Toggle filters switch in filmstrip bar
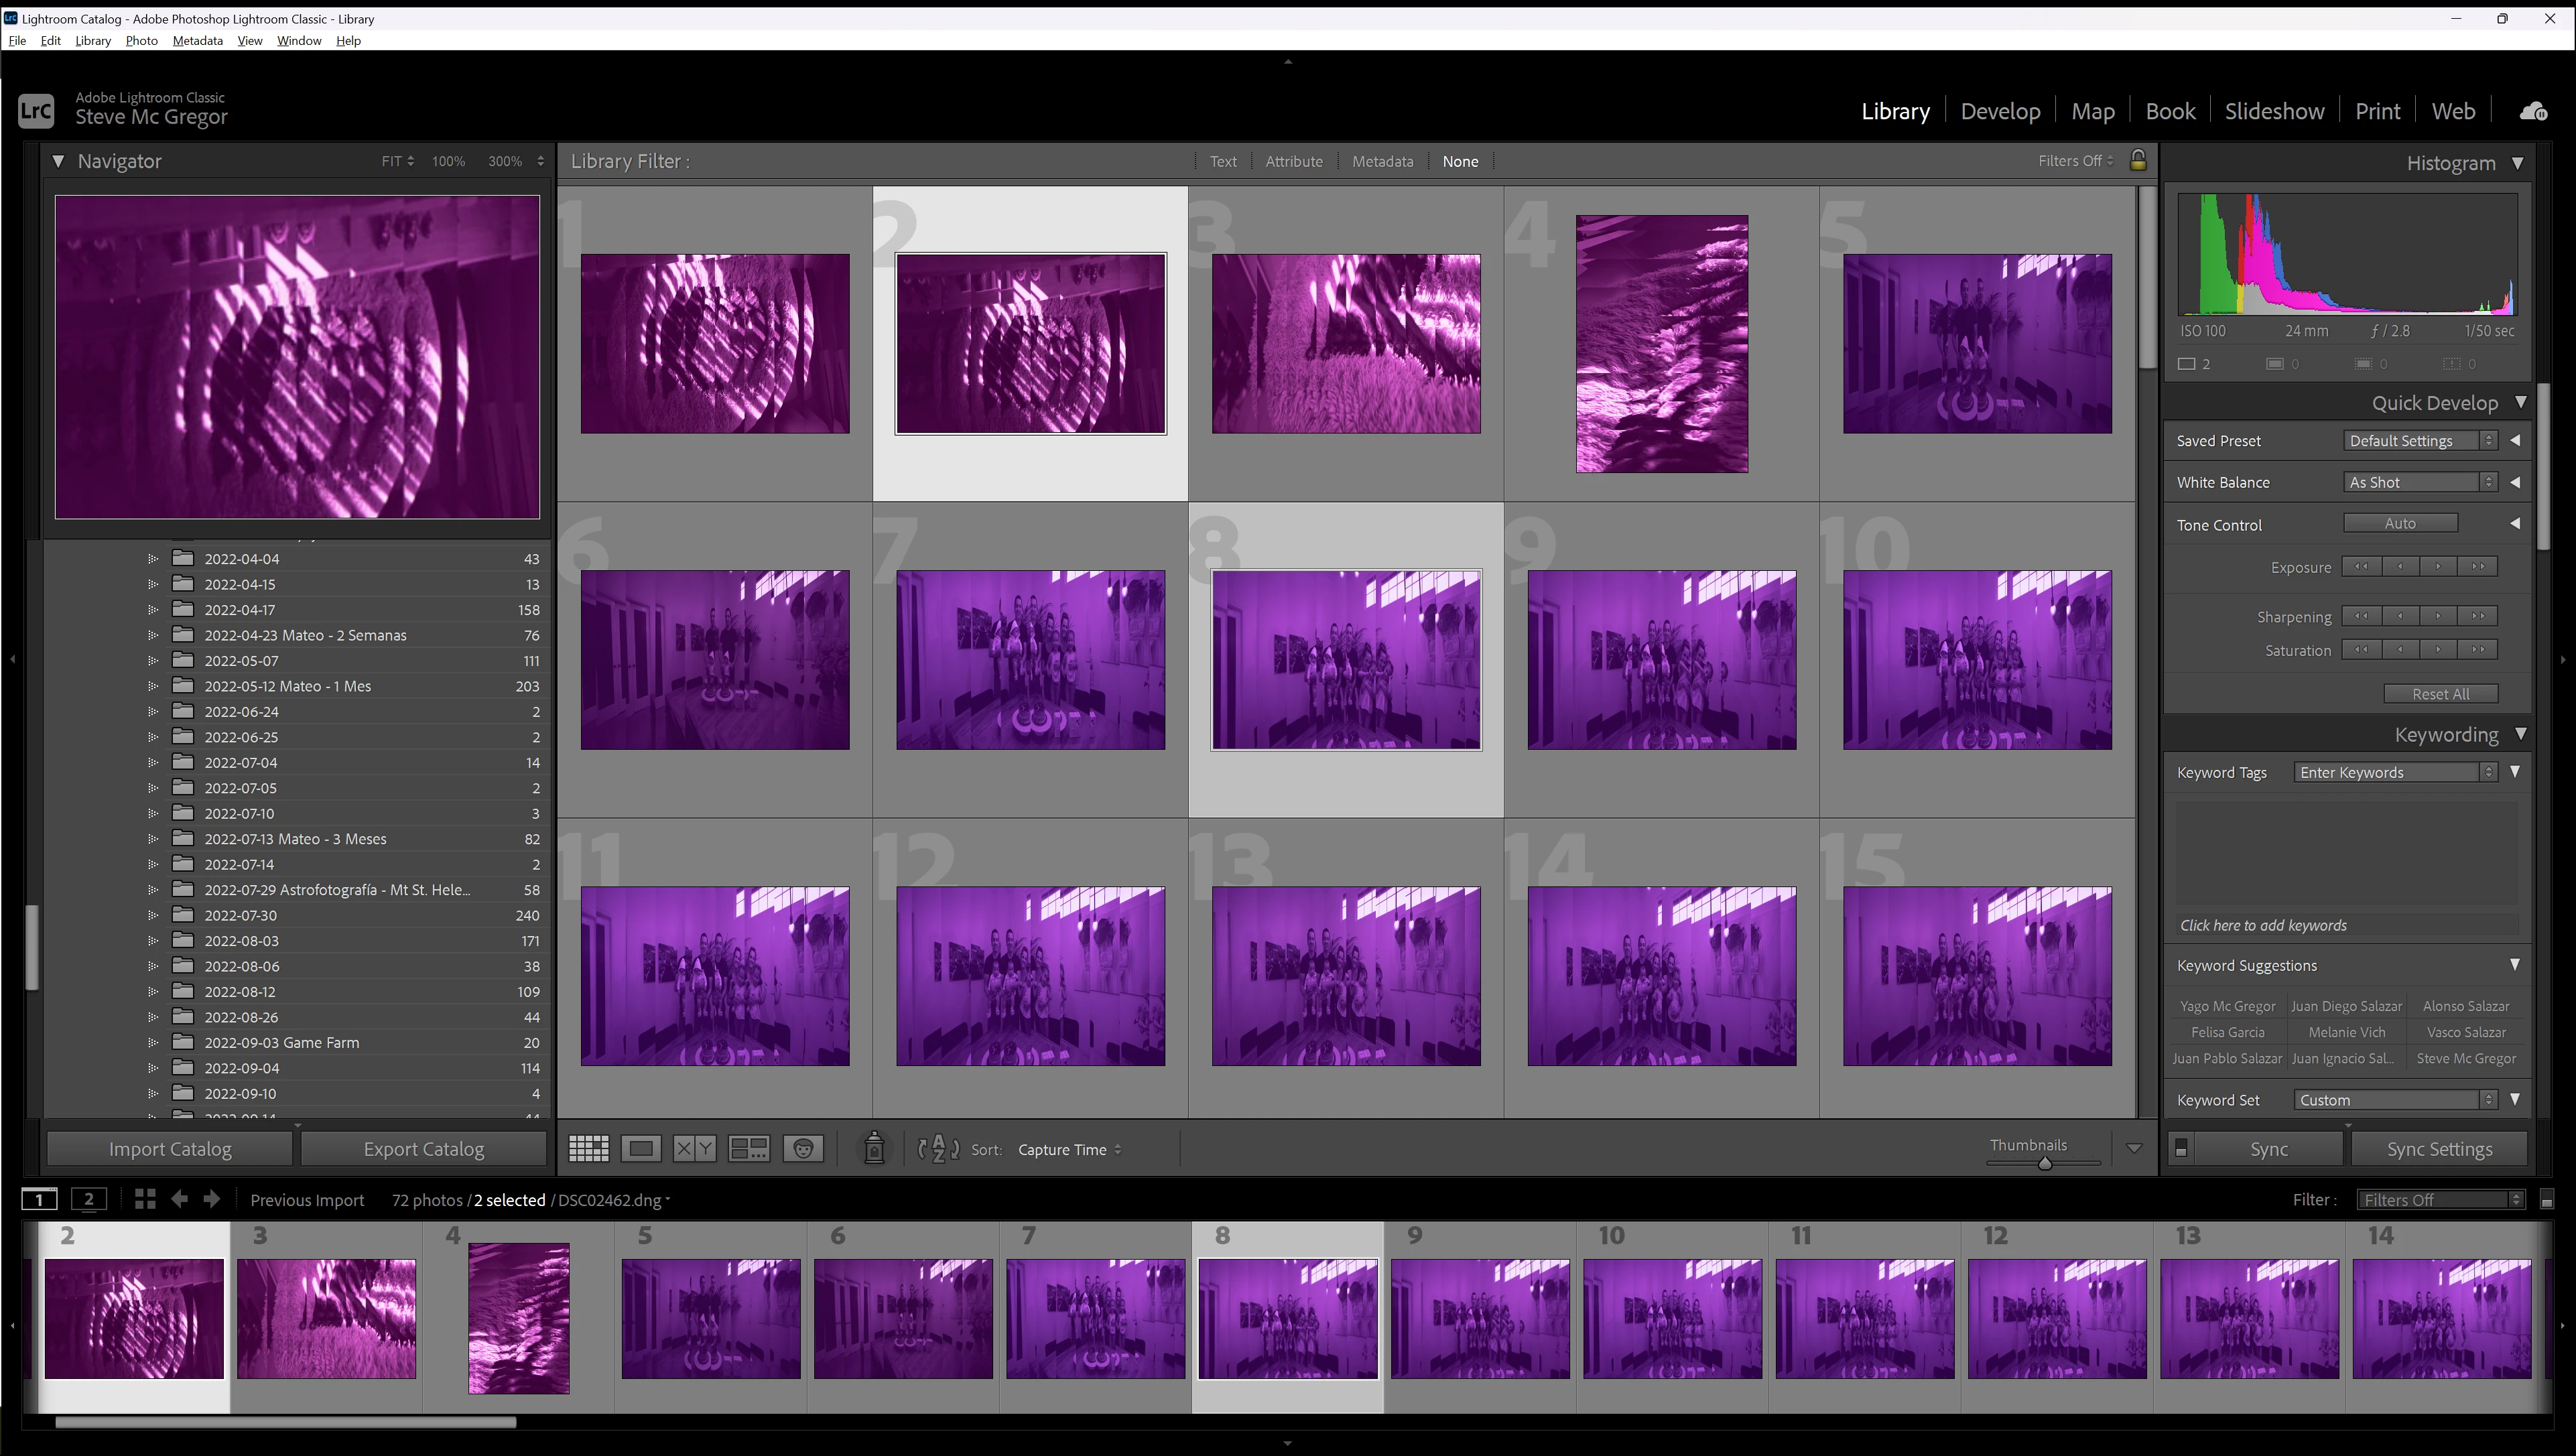 click(2547, 1200)
